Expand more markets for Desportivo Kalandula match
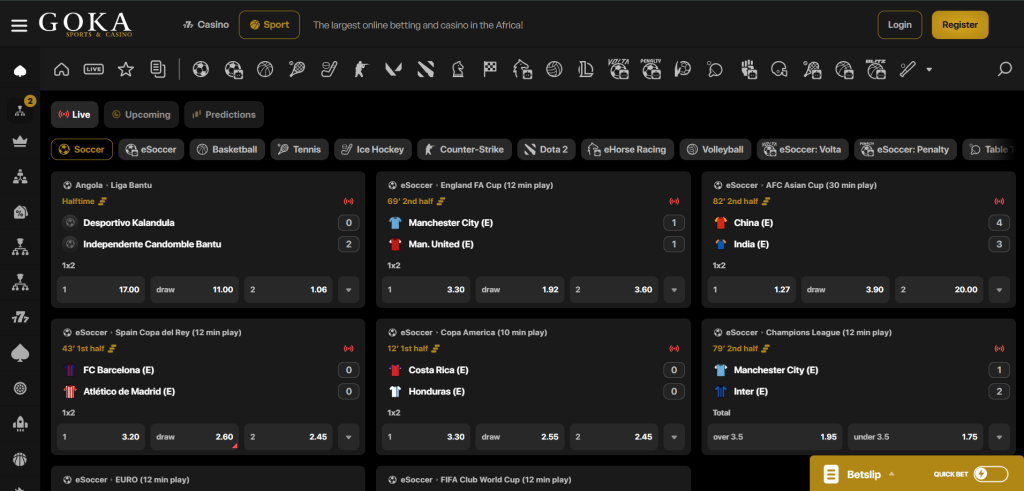The height and width of the screenshot is (491, 1024). [349, 289]
